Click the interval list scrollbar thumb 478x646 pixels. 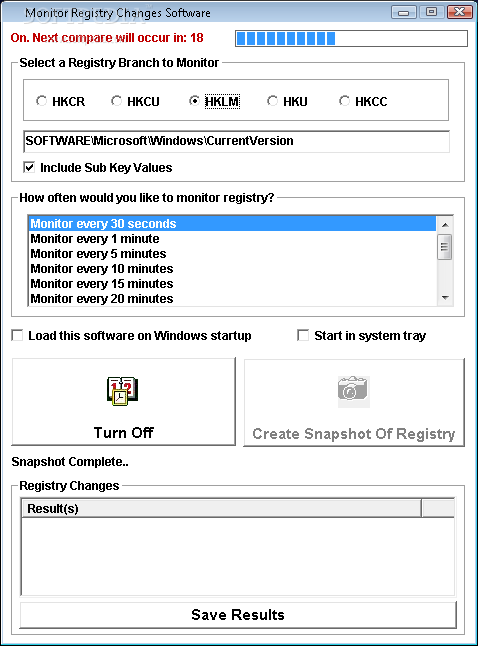pyautogui.click(x=445, y=246)
